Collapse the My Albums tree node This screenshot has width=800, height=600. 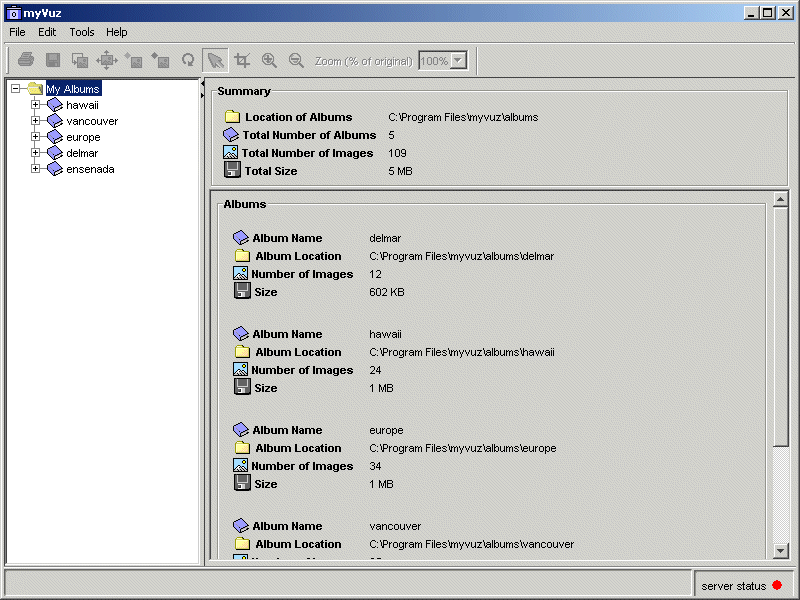point(16,88)
